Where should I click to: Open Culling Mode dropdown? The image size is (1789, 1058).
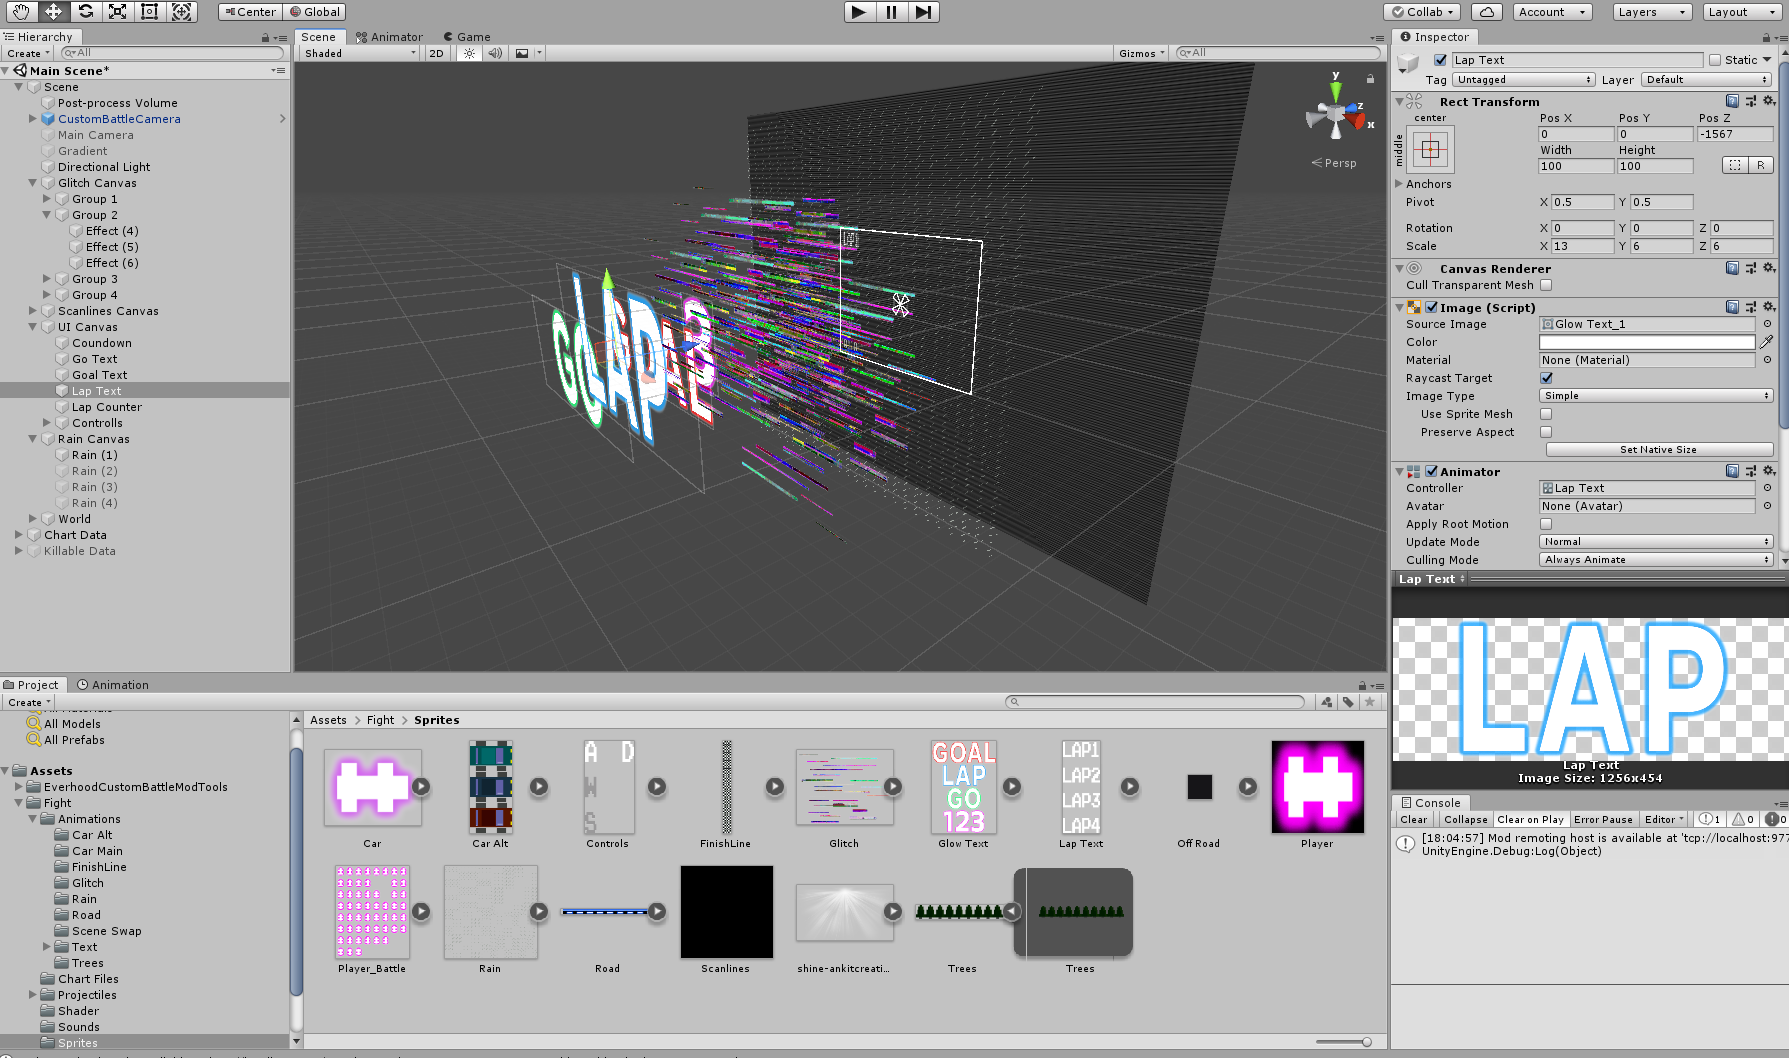1656,560
